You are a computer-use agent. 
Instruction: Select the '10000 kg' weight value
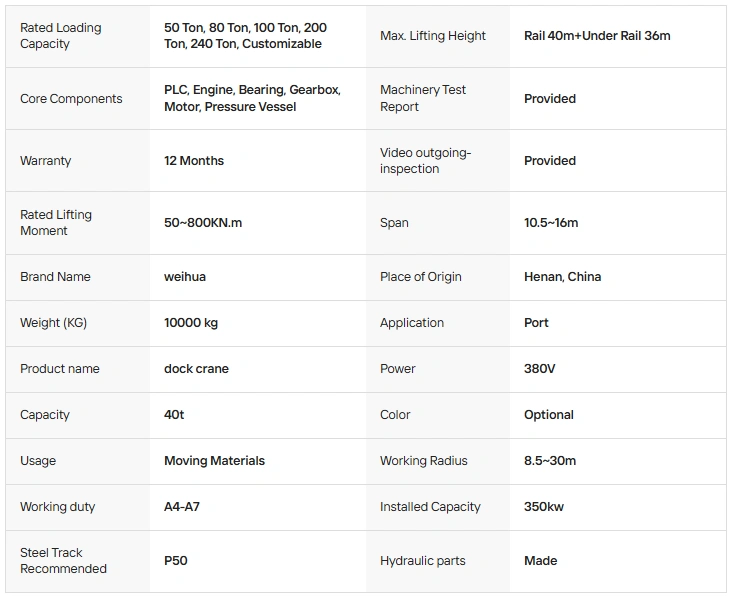point(191,323)
